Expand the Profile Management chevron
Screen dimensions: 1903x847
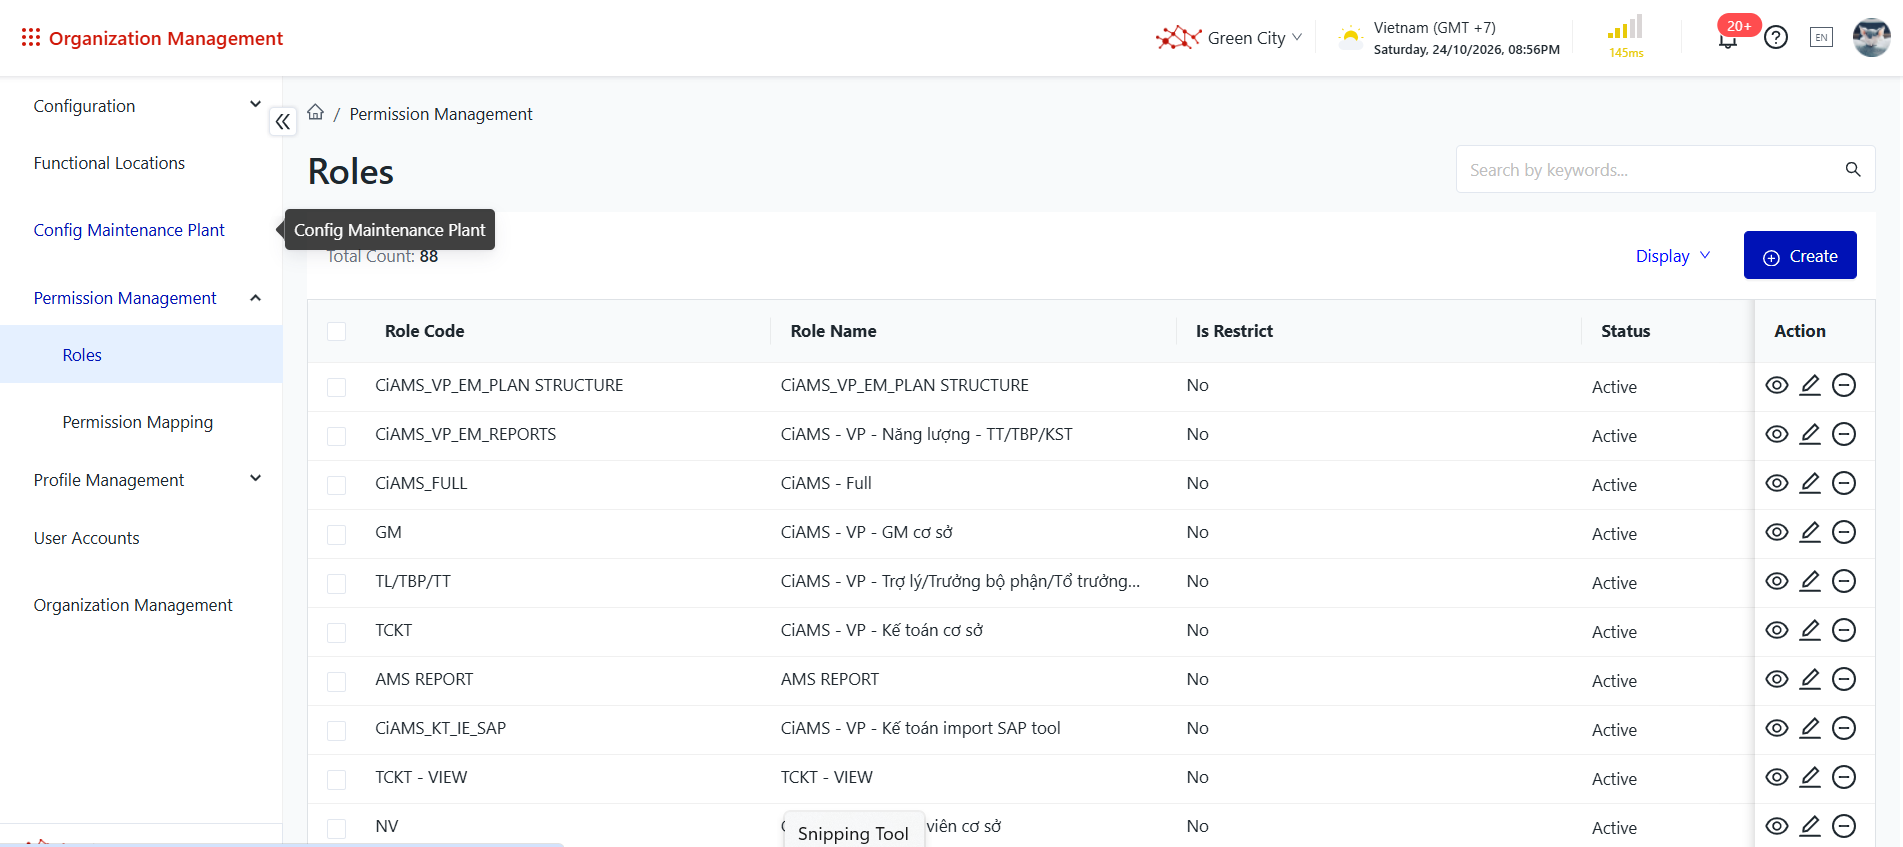point(255,479)
